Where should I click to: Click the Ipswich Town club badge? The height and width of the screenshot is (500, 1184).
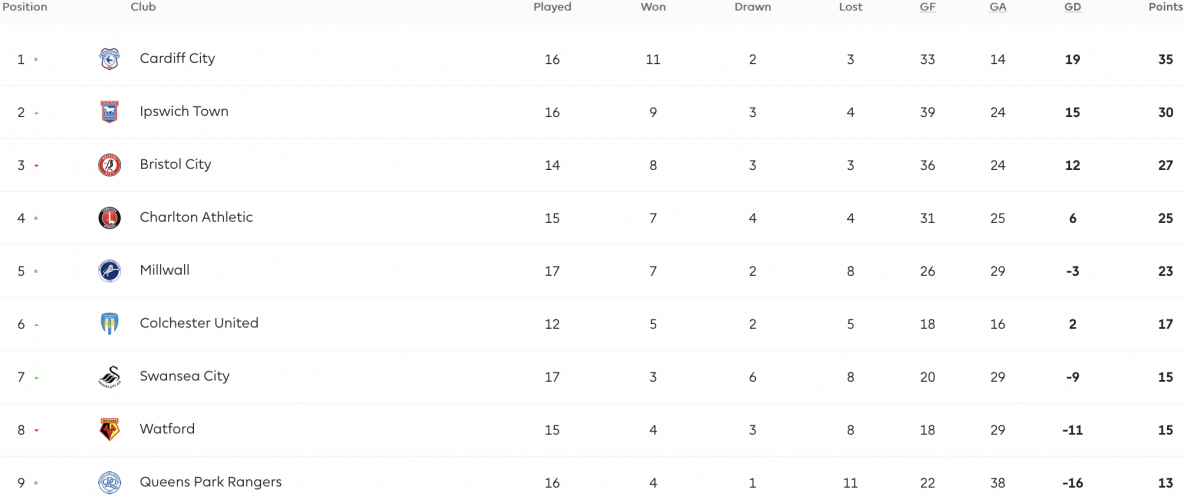(109, 112)
